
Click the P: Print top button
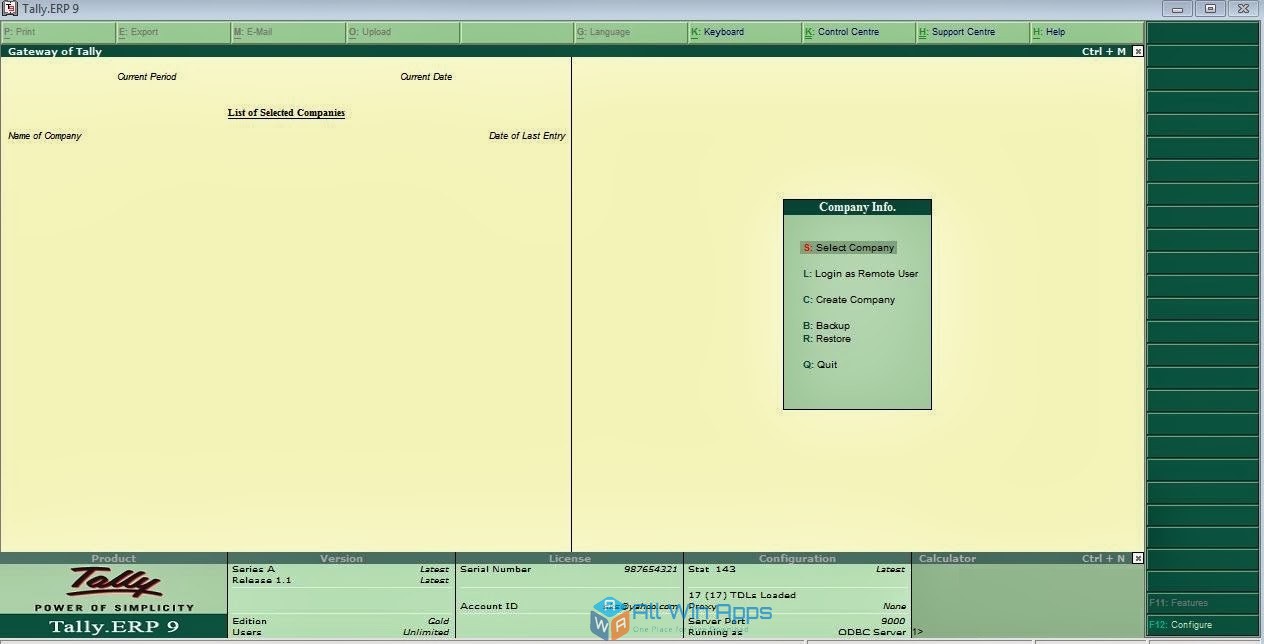58,32
